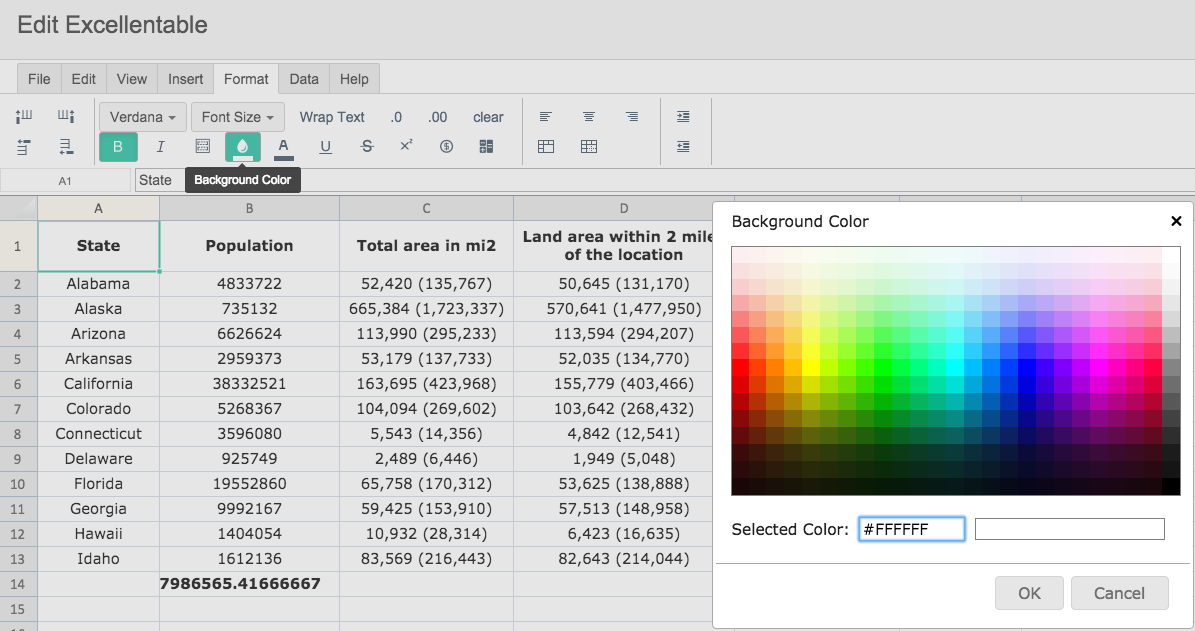Open the font color icon
Image resolution: width=1195 pixels, height=631 pixels.
pos(284,147)
